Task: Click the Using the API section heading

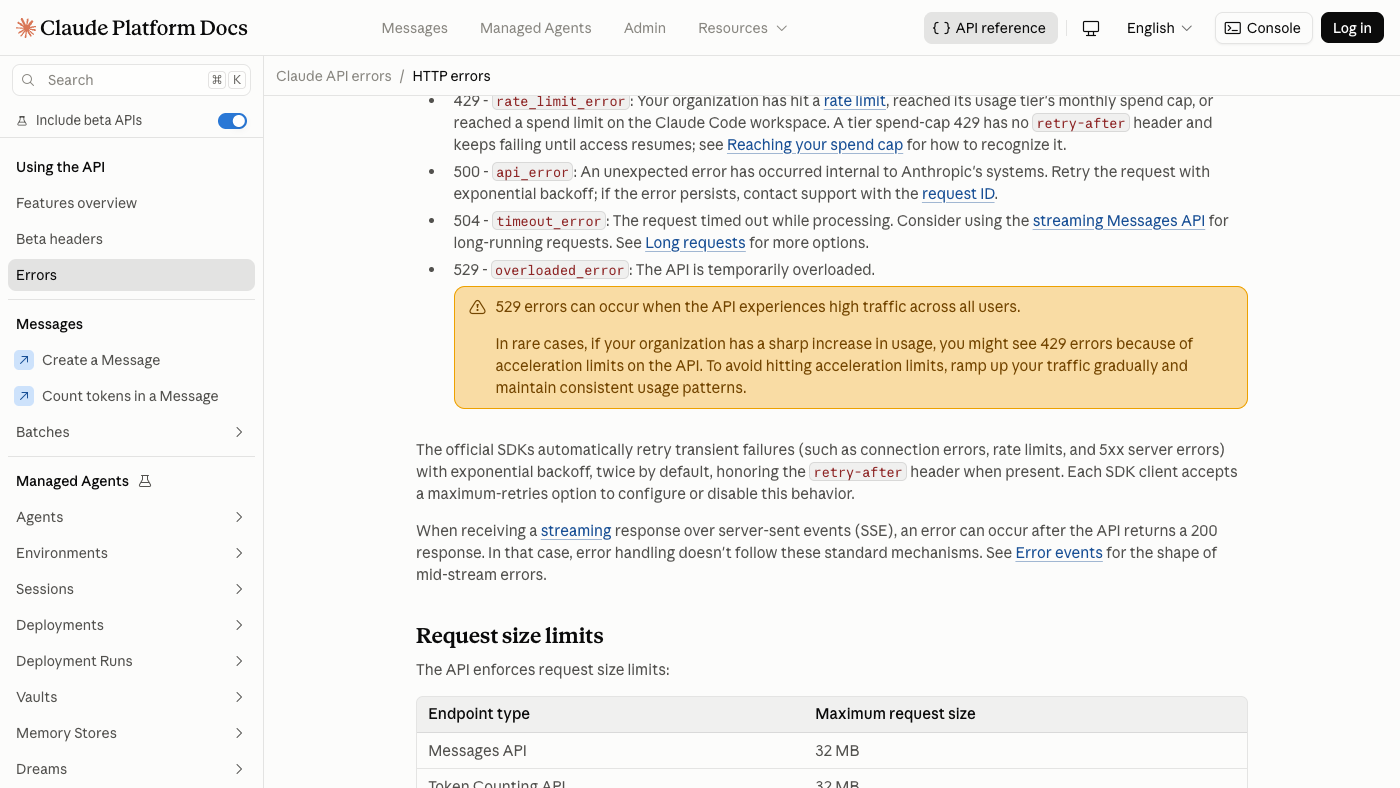Action: tap(60, 167)
